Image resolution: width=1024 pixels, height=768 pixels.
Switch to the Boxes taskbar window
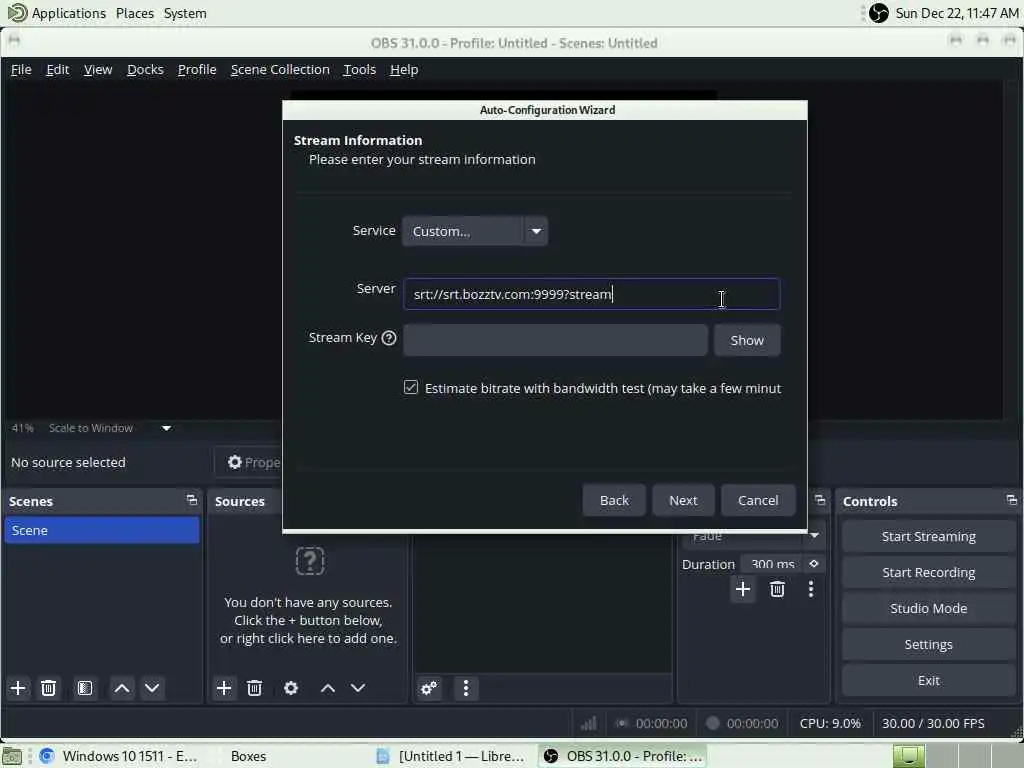click(x=248, y=756)
